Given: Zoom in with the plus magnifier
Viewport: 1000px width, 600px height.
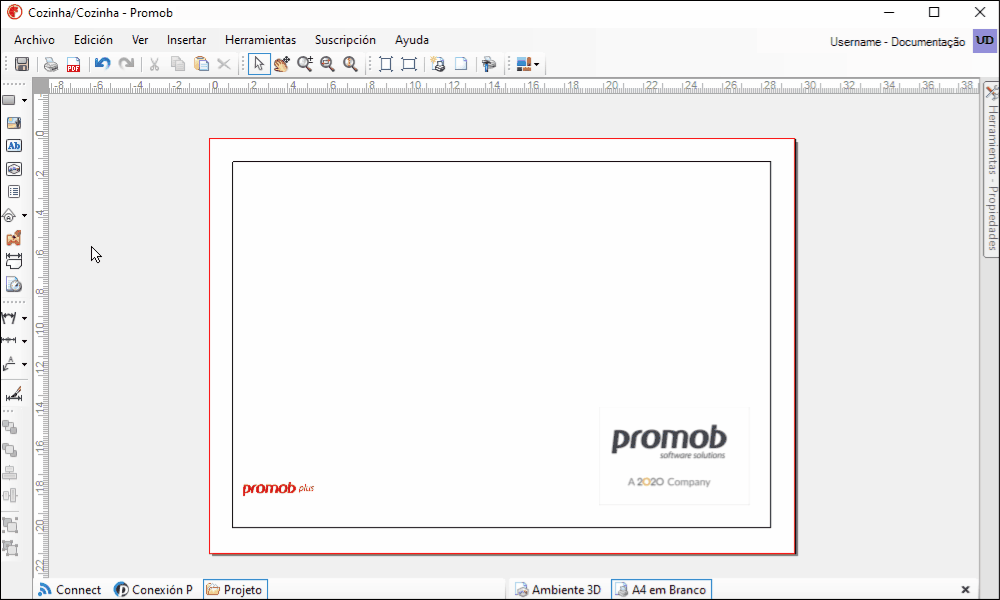Looking at the screenshot, I should 305,64.
